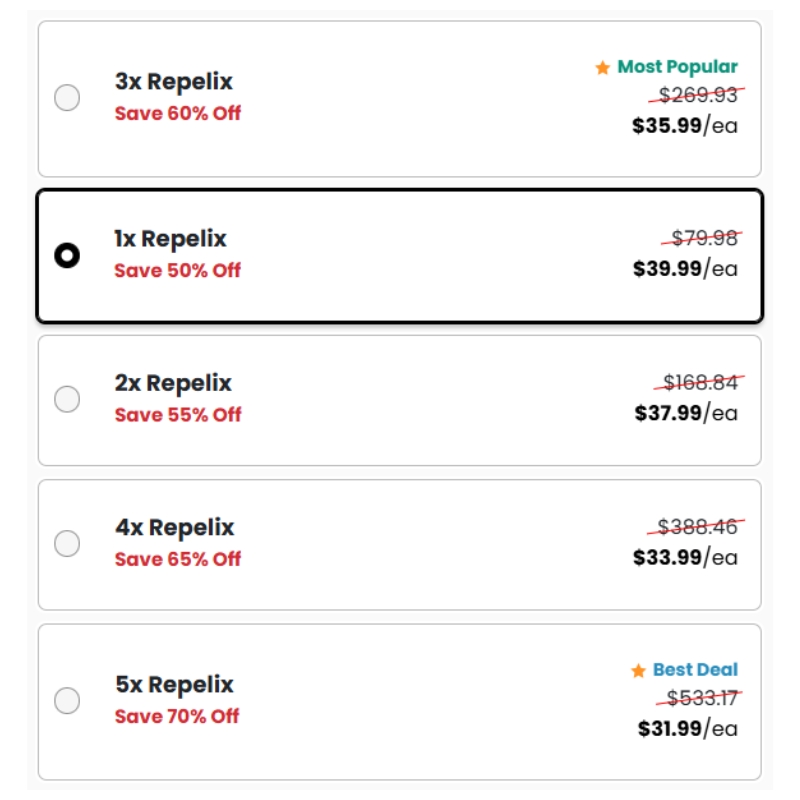Click the $35.99/ea price
The image size is (800, 800).
point(685,126)
